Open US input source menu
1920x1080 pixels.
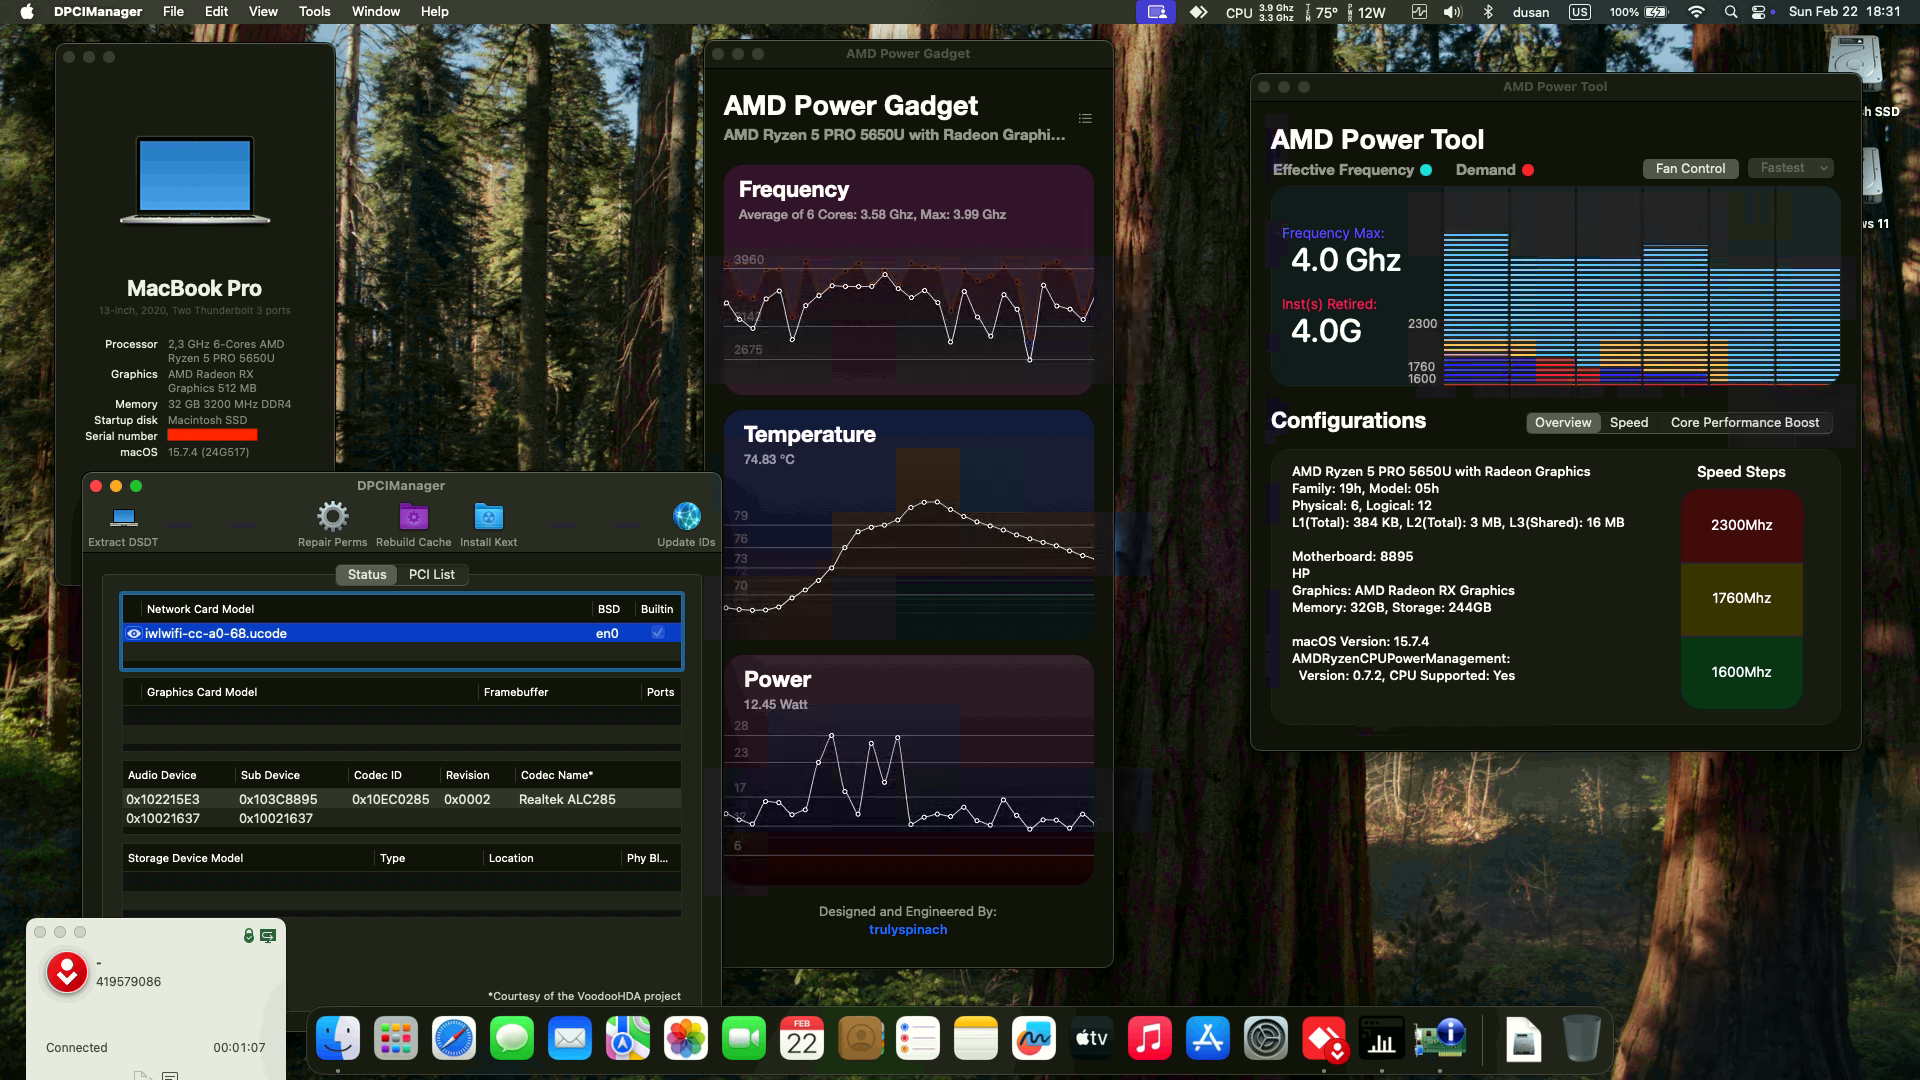(x=1580, y=12)
